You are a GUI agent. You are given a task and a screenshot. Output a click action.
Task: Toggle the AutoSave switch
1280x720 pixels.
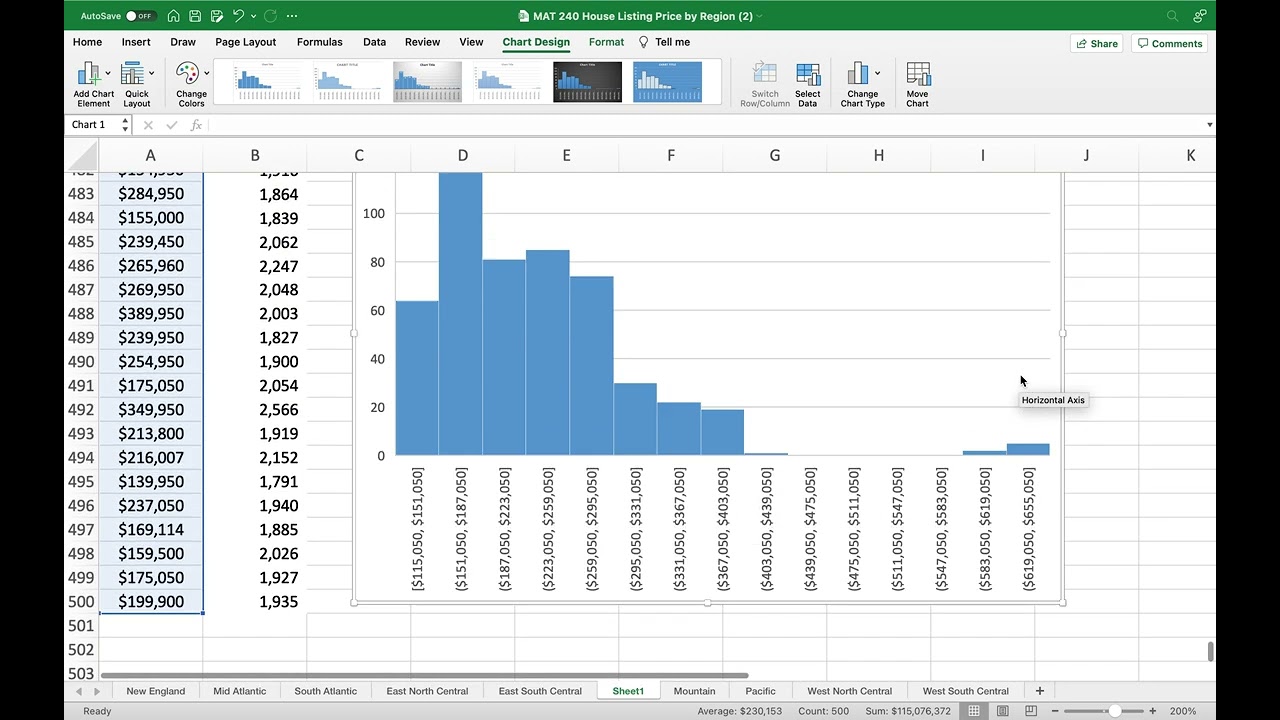pos(141,16)
